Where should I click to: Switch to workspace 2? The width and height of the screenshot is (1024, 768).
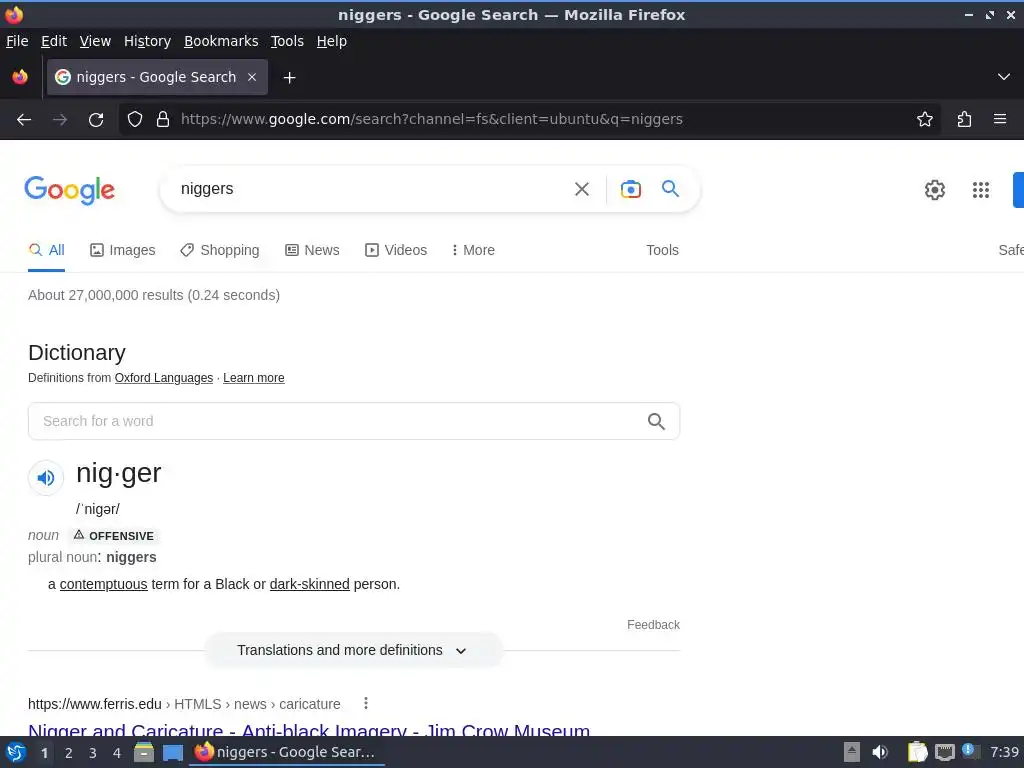click(x=69, y=753)
